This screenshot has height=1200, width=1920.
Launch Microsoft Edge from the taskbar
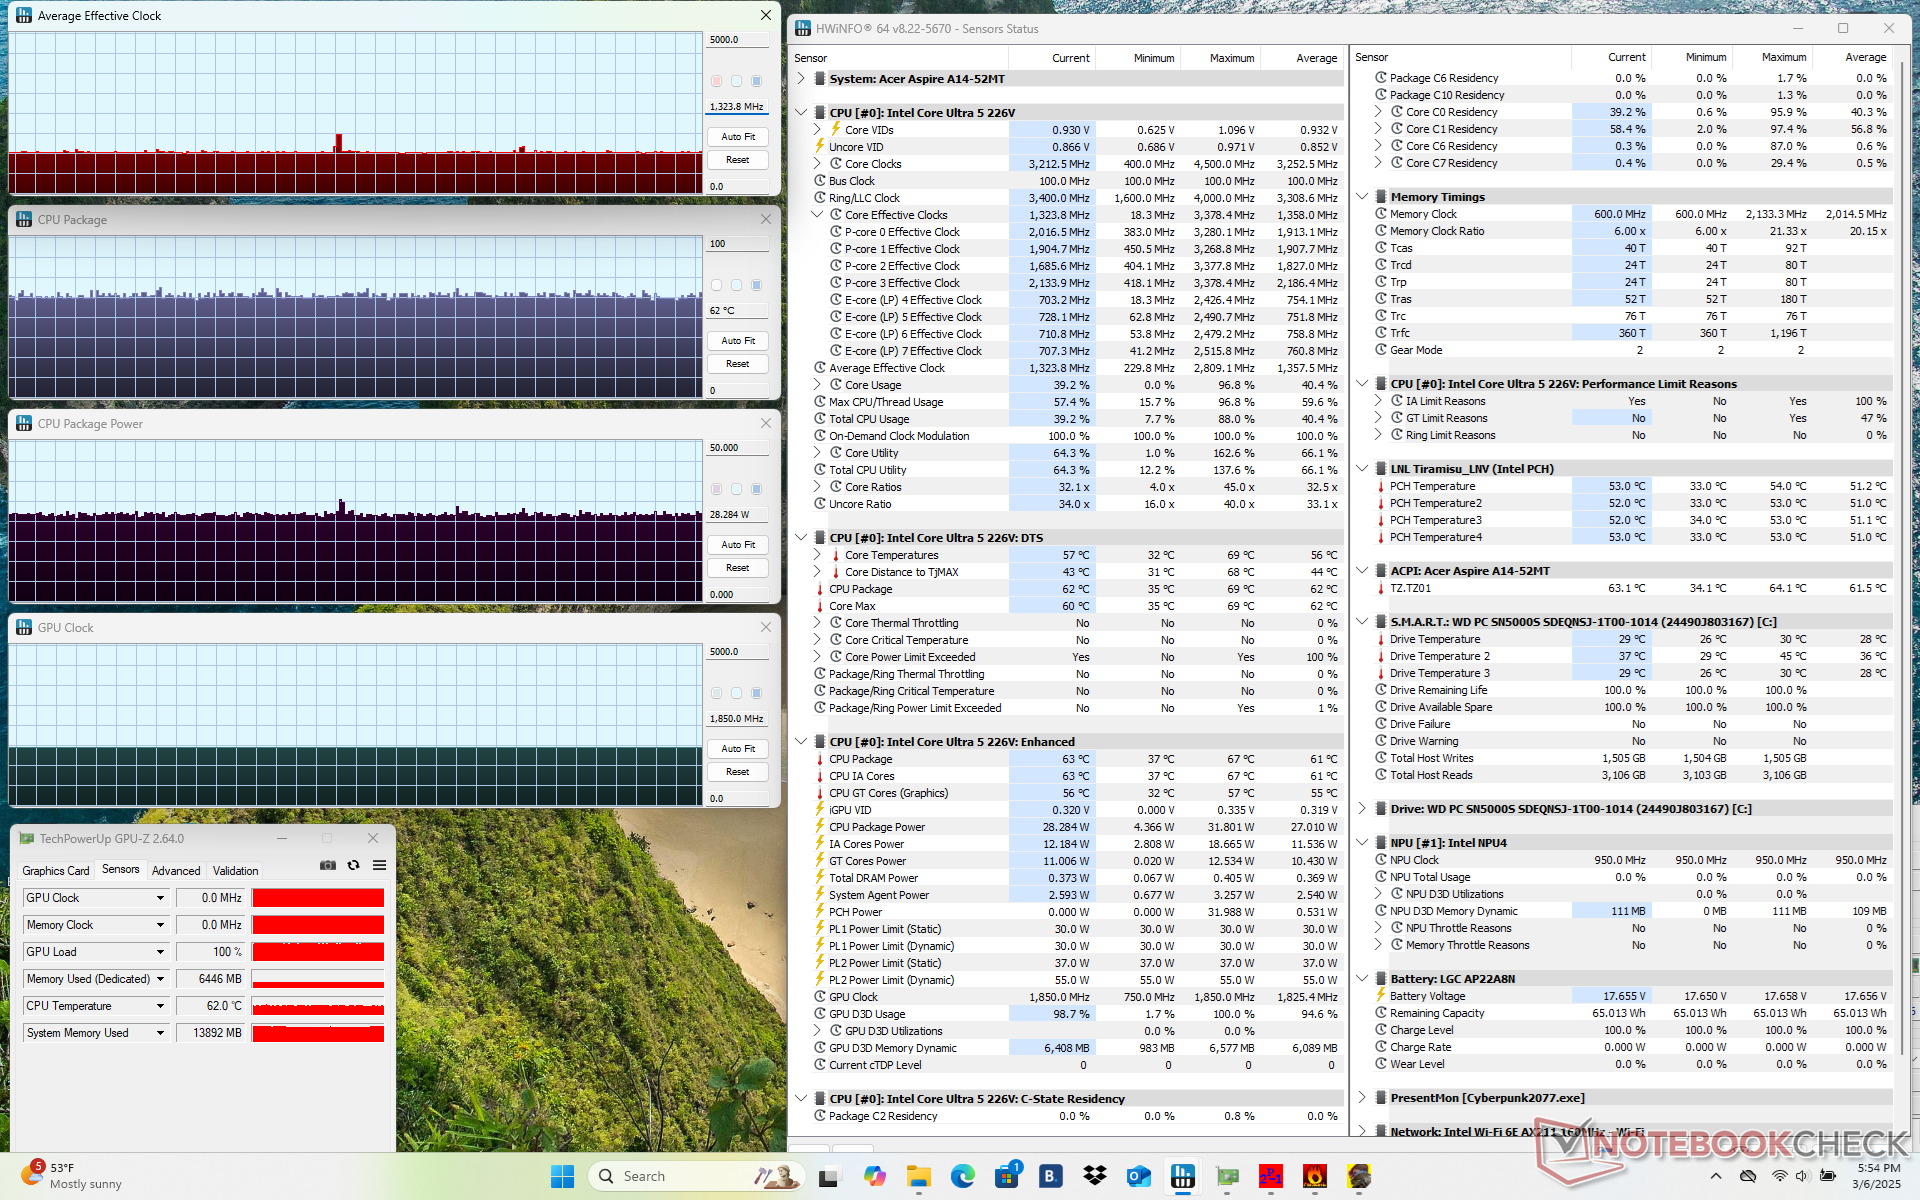tap(963, 1176)
